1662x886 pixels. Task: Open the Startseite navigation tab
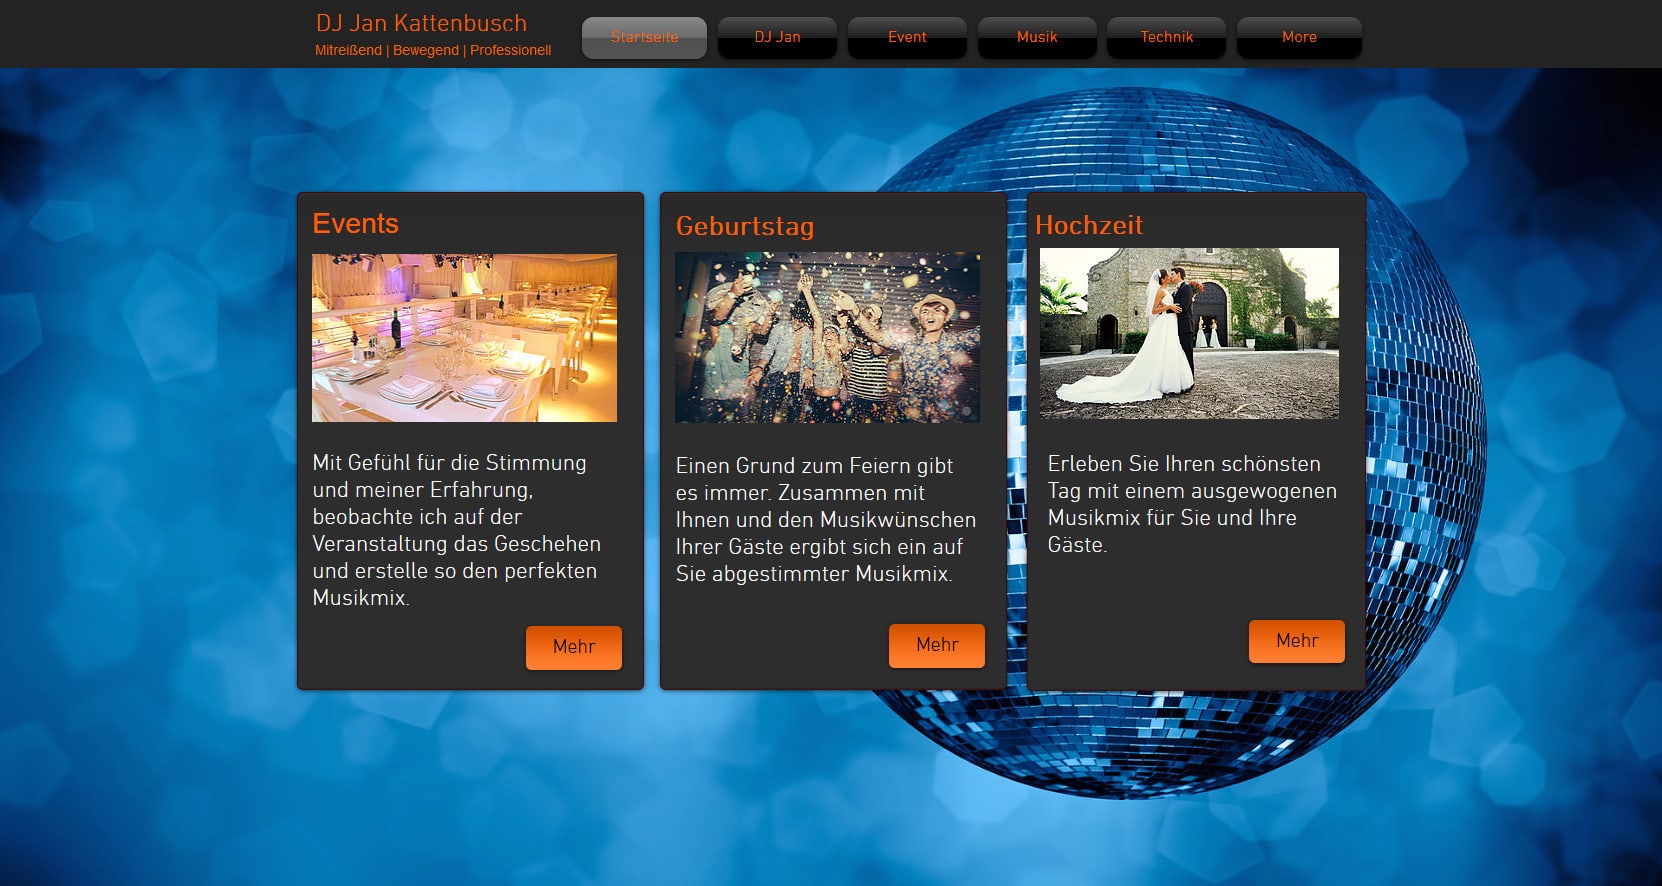click(644, 37)
